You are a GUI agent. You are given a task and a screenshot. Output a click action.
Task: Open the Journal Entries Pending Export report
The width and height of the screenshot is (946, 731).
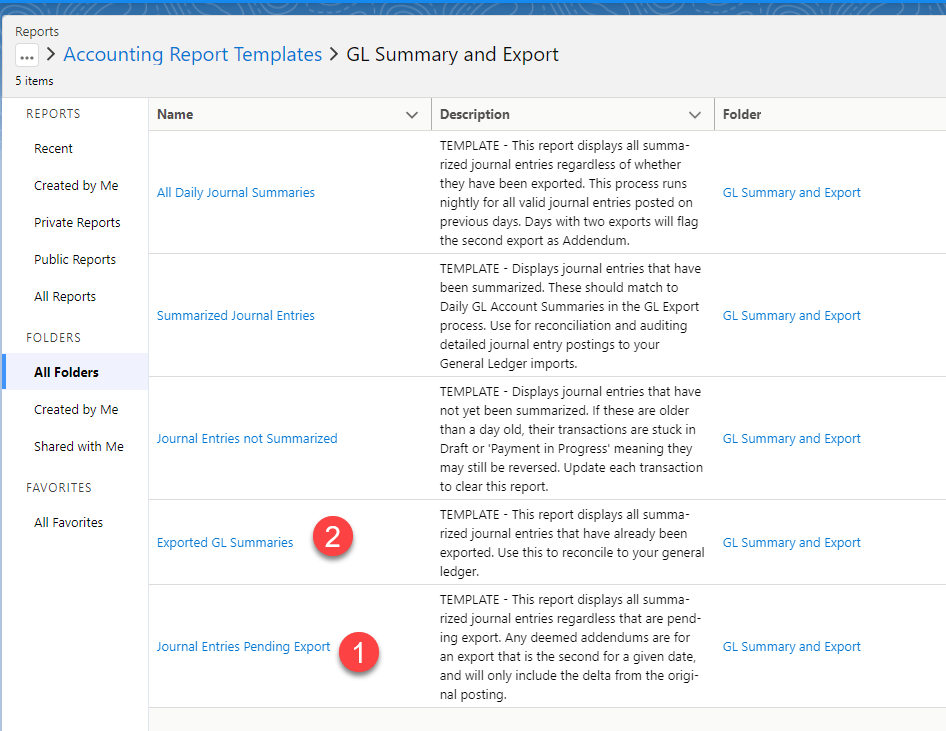[x=243, y=646]
